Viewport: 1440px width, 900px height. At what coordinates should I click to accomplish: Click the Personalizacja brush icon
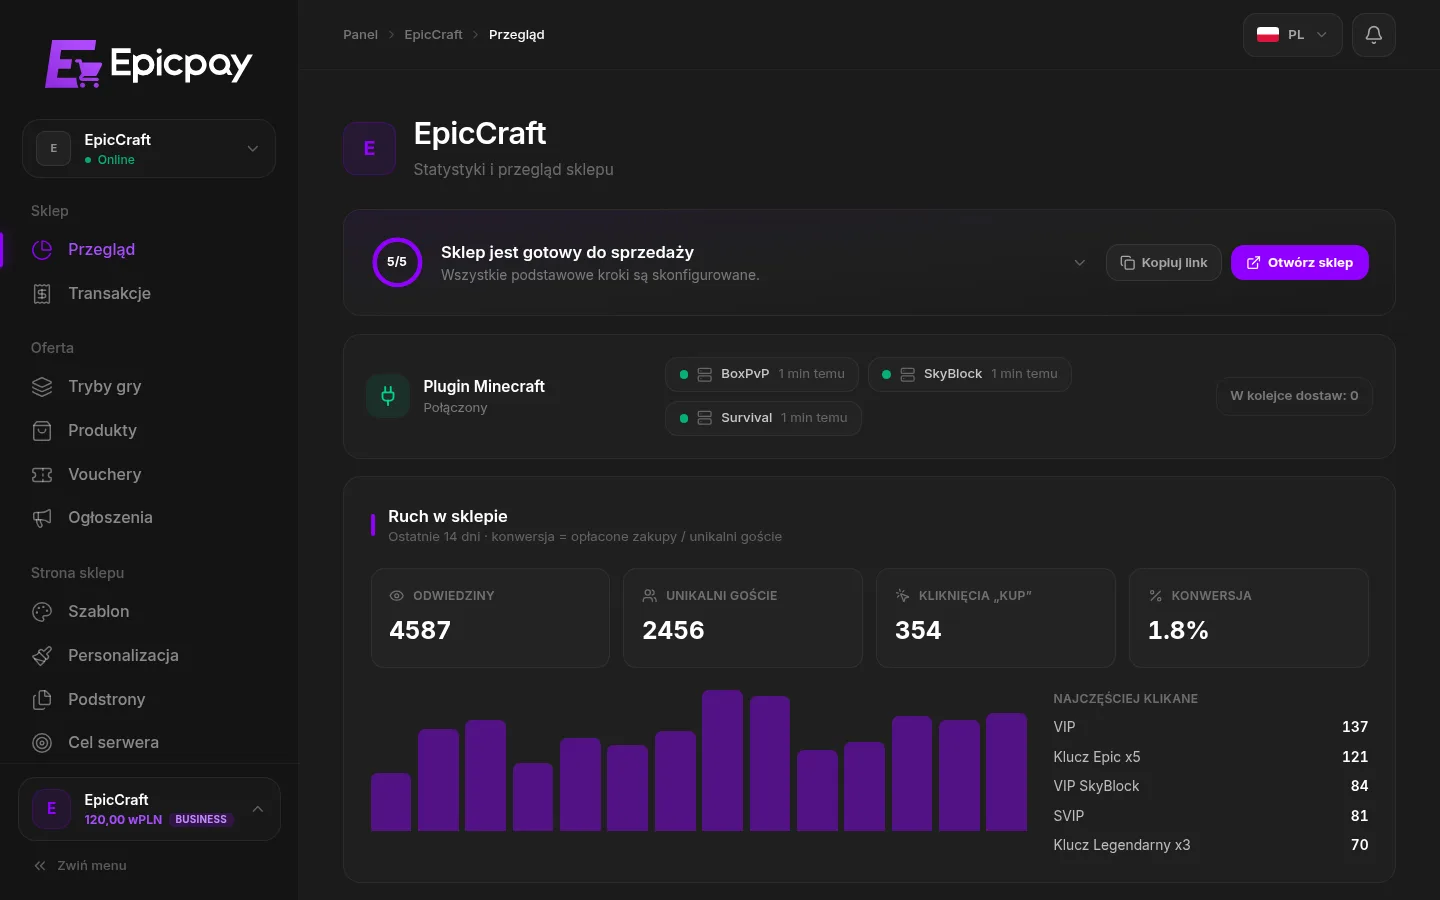pos(42,656)
